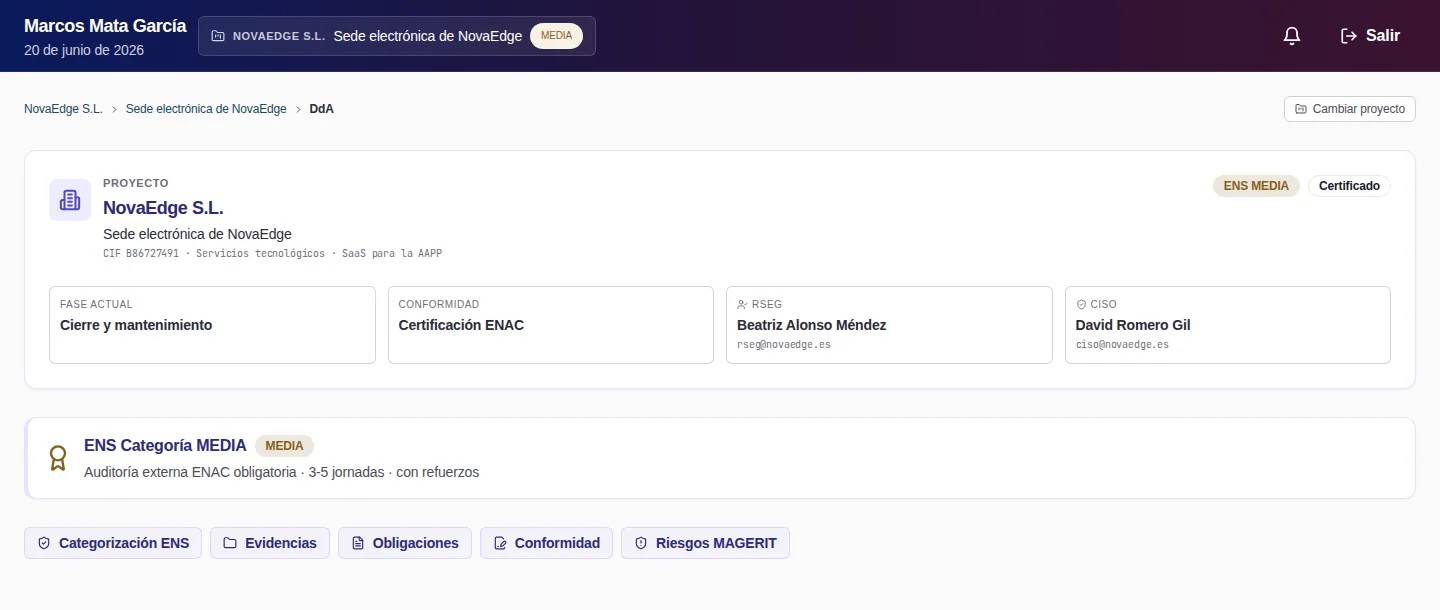1440x610 pixels.
Task: Click the CIF B86727491 details line
Action: [272, 254]
